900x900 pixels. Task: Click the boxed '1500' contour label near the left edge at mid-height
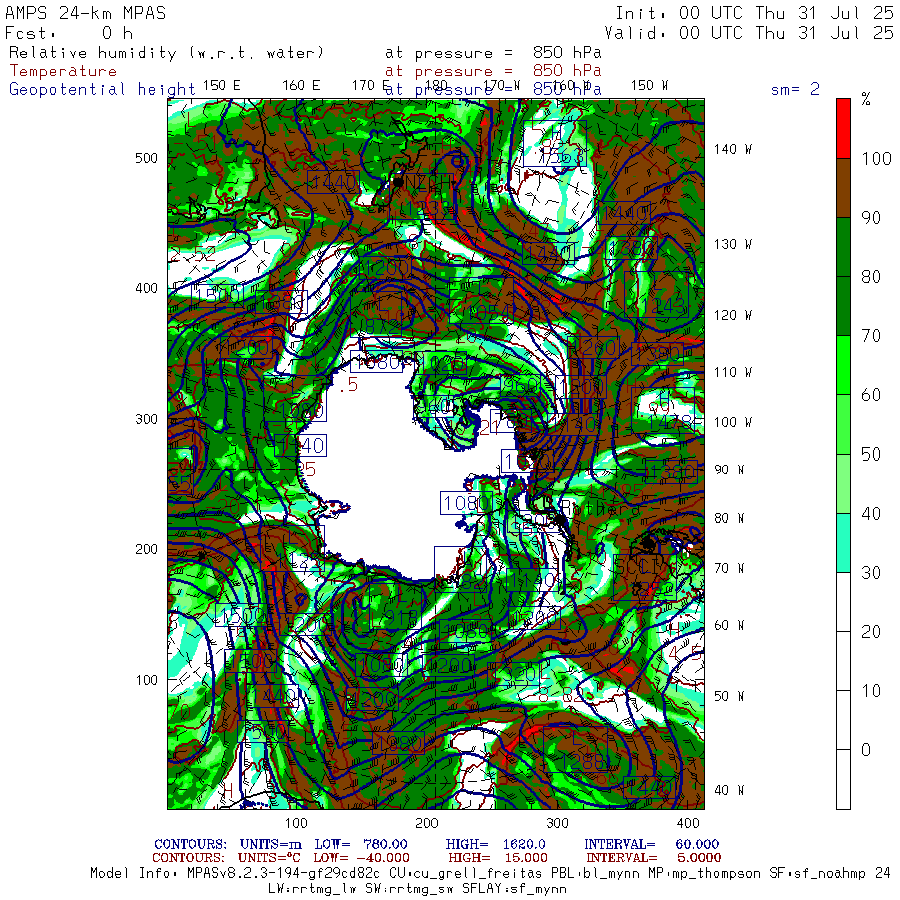218,295
